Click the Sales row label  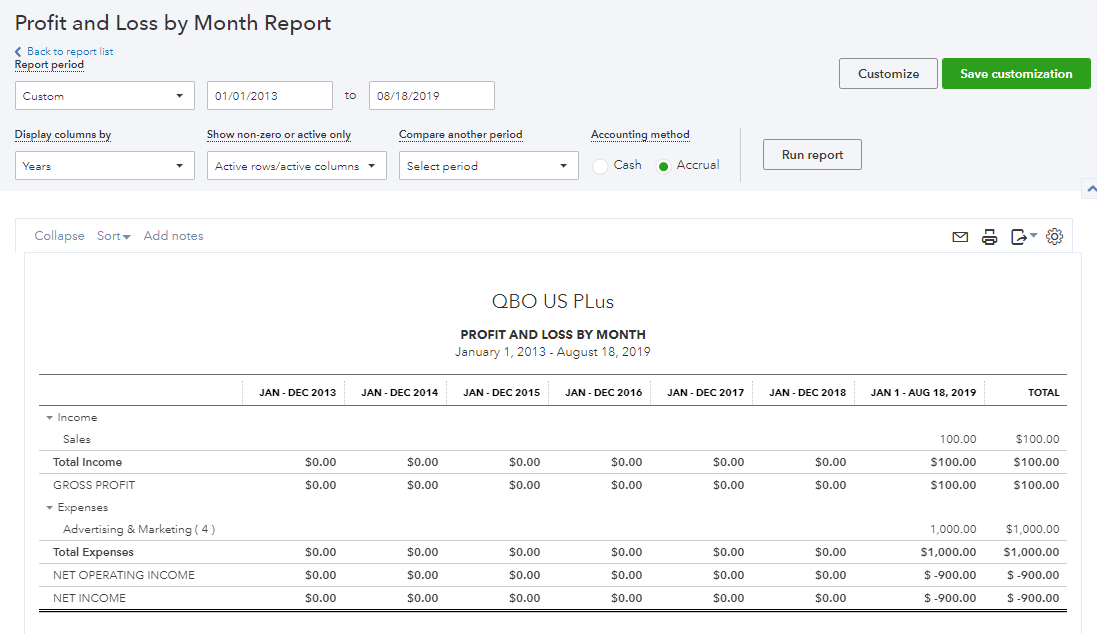tap(76, 439)
